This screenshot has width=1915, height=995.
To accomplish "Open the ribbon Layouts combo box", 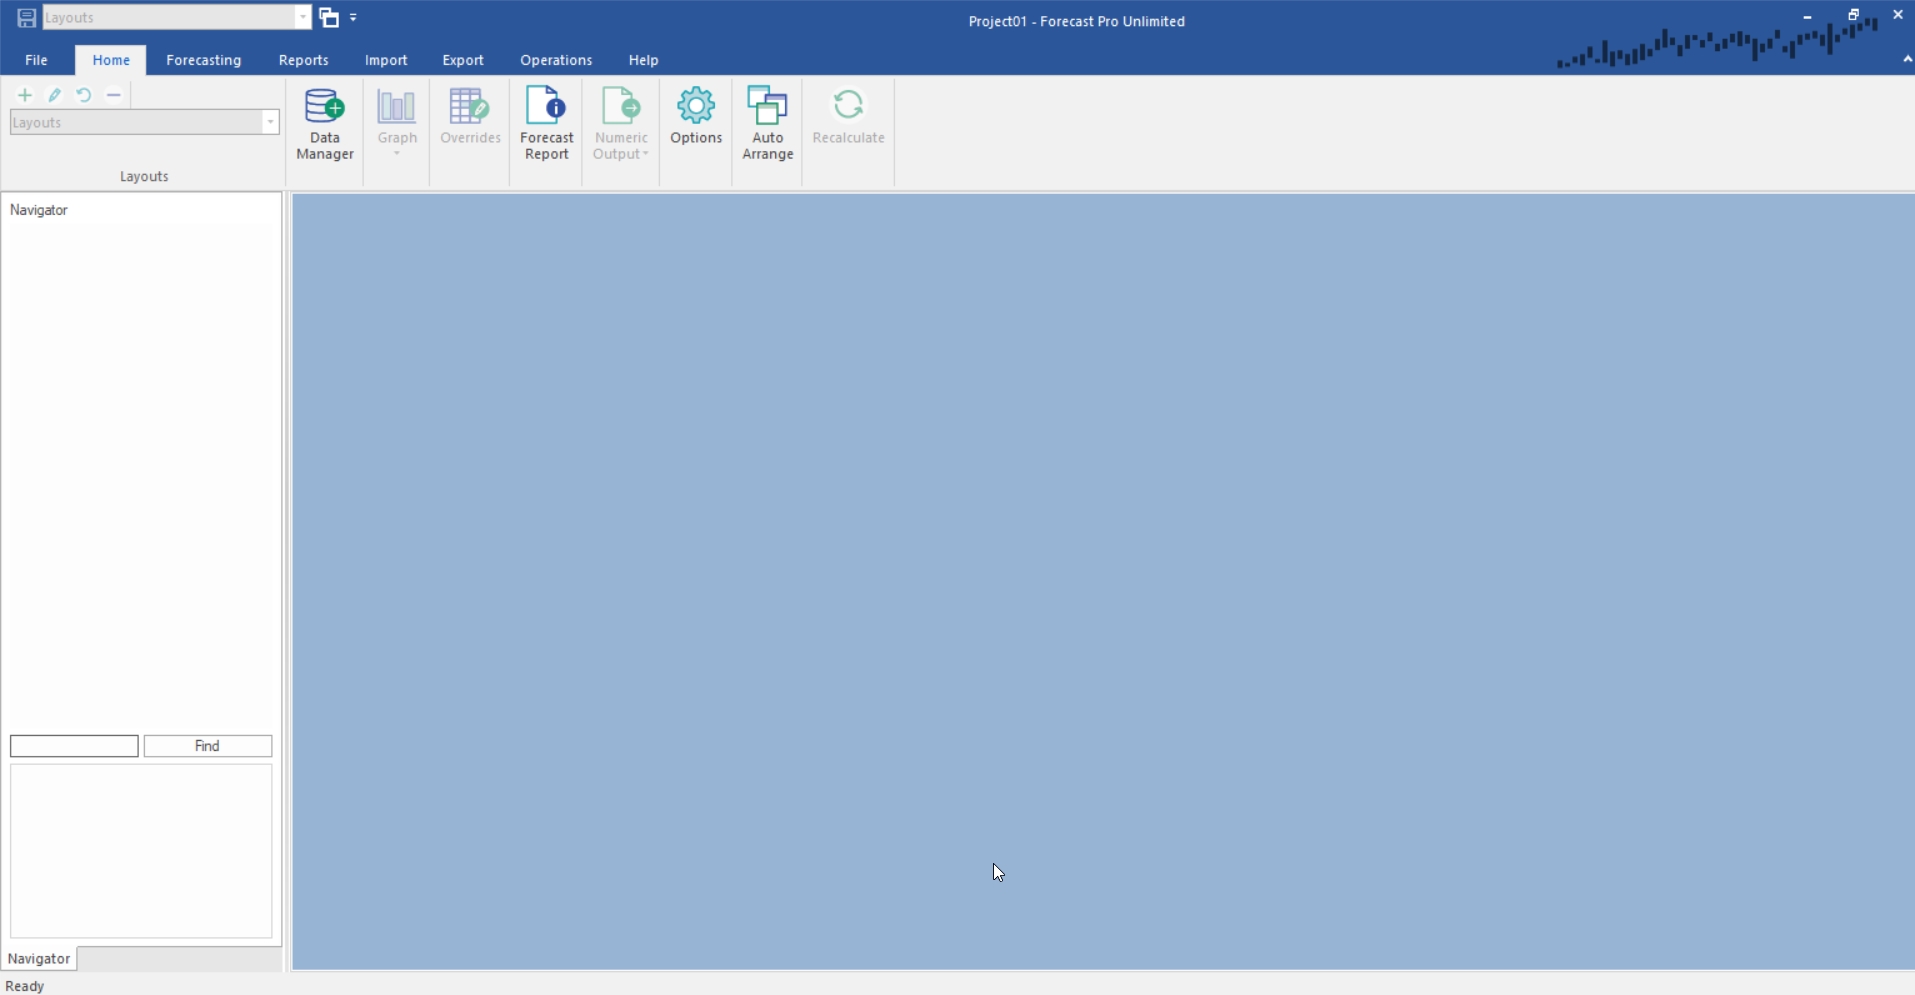I will coord(270,123).
